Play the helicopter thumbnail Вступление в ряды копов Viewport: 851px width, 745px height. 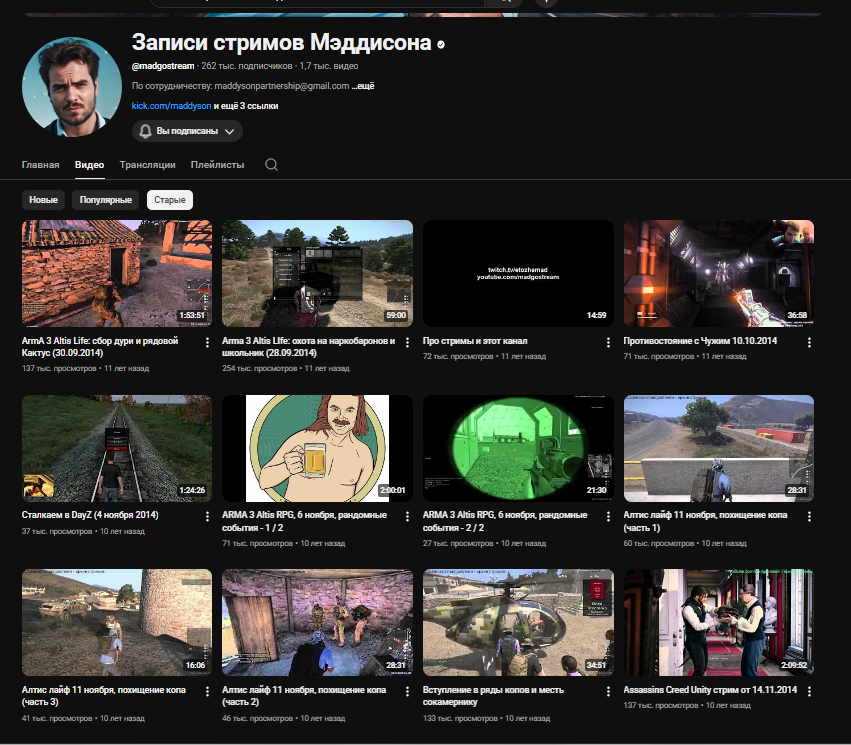click(518, 622)
